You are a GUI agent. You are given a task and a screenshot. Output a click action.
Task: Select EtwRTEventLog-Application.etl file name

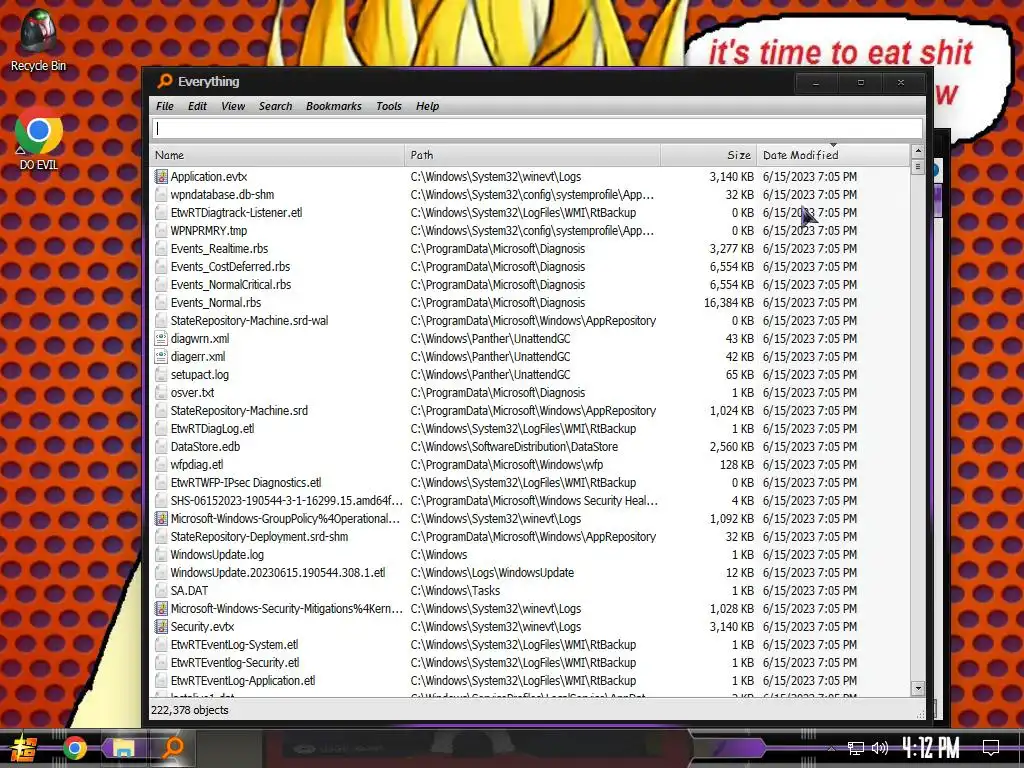pos(243,680)
